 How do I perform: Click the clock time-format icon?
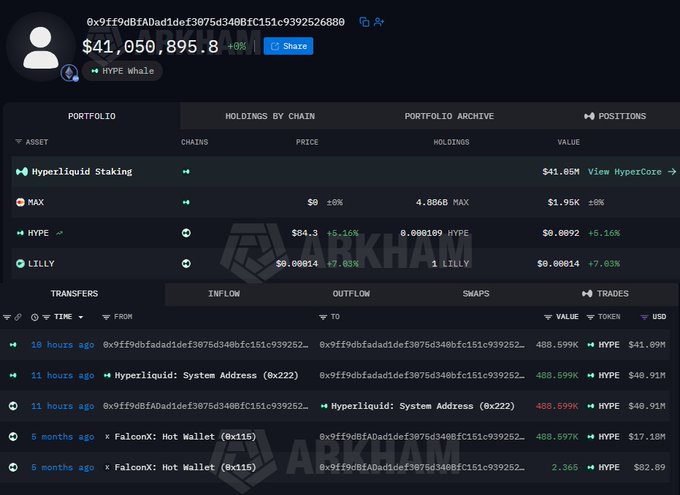(35, 317)
